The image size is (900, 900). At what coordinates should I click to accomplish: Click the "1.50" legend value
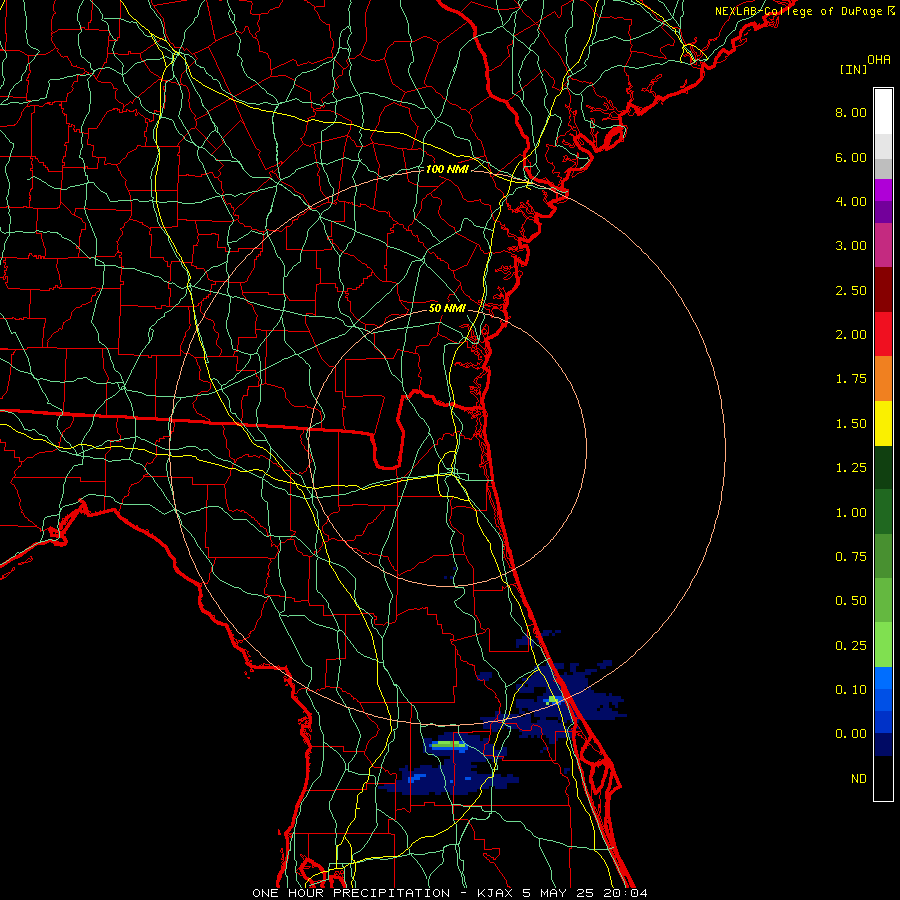(x=851, y=424)
